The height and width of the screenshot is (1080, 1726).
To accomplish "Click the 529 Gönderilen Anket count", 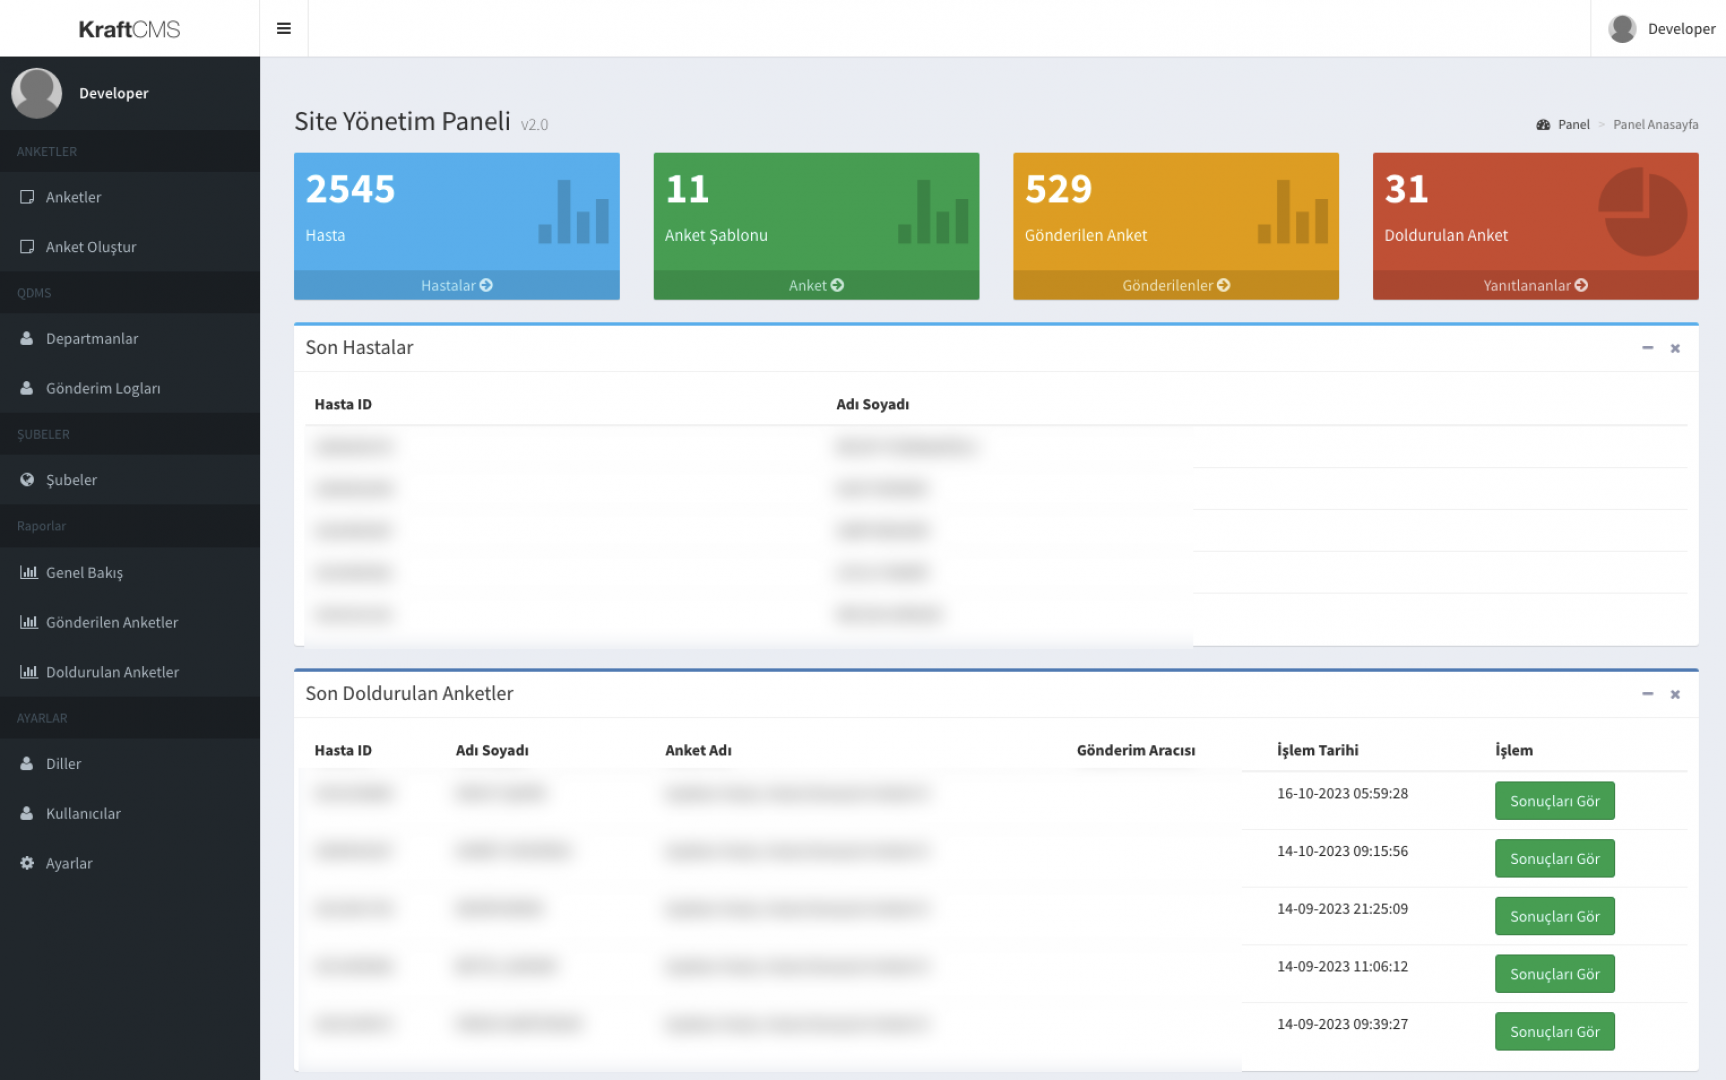I will coord(1058,189).
